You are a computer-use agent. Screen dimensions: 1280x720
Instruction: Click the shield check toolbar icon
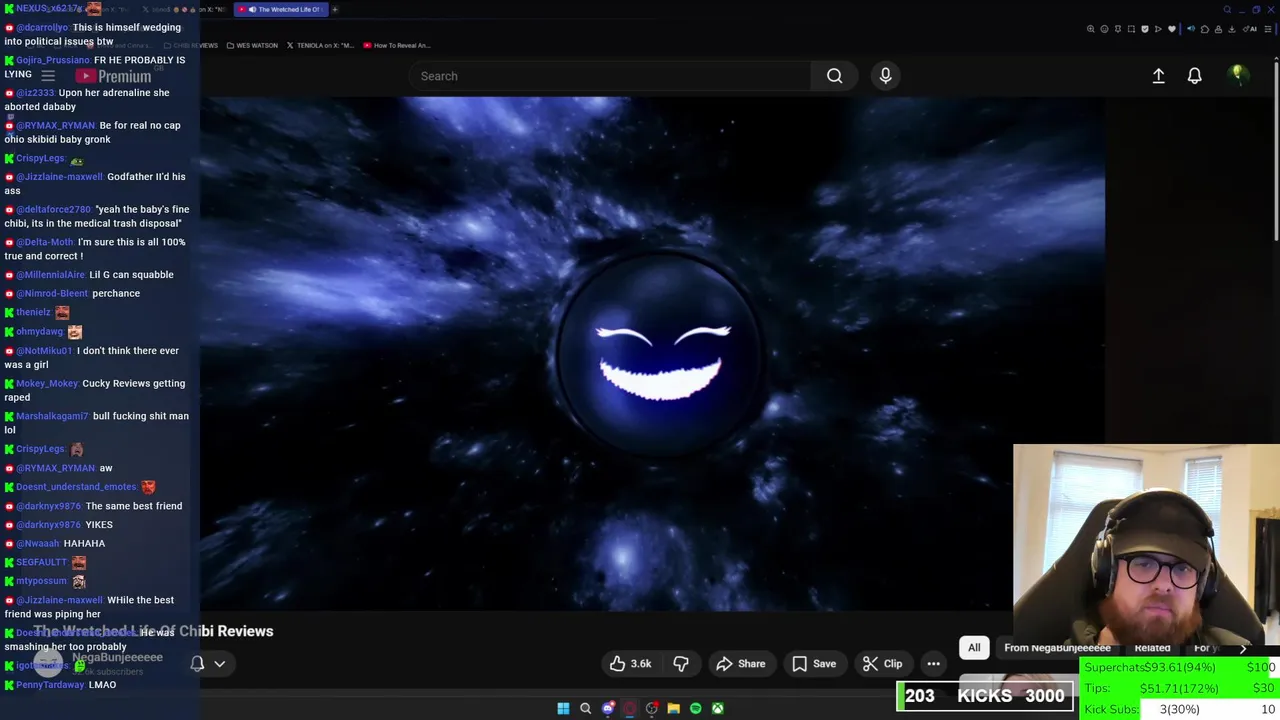click(x=1145, y=29)
